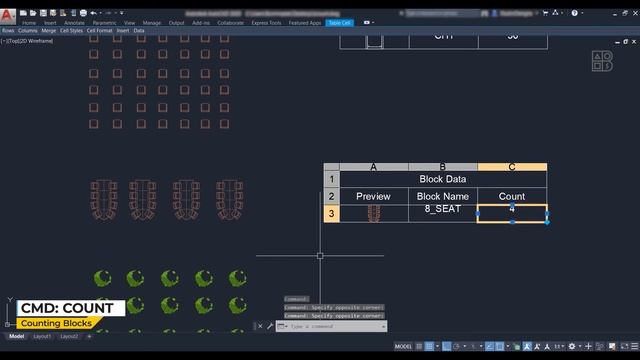
Task: Click the gear workspace switching icon
Action: 572,346
